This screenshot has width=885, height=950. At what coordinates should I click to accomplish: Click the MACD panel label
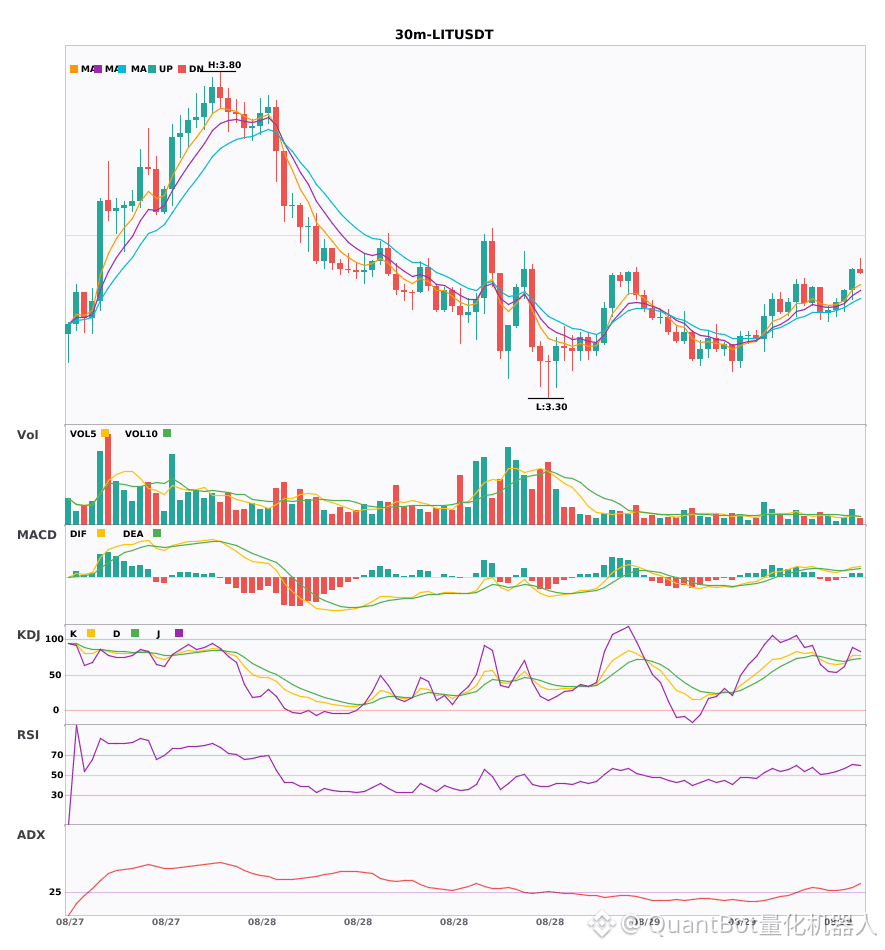point(36,535)
